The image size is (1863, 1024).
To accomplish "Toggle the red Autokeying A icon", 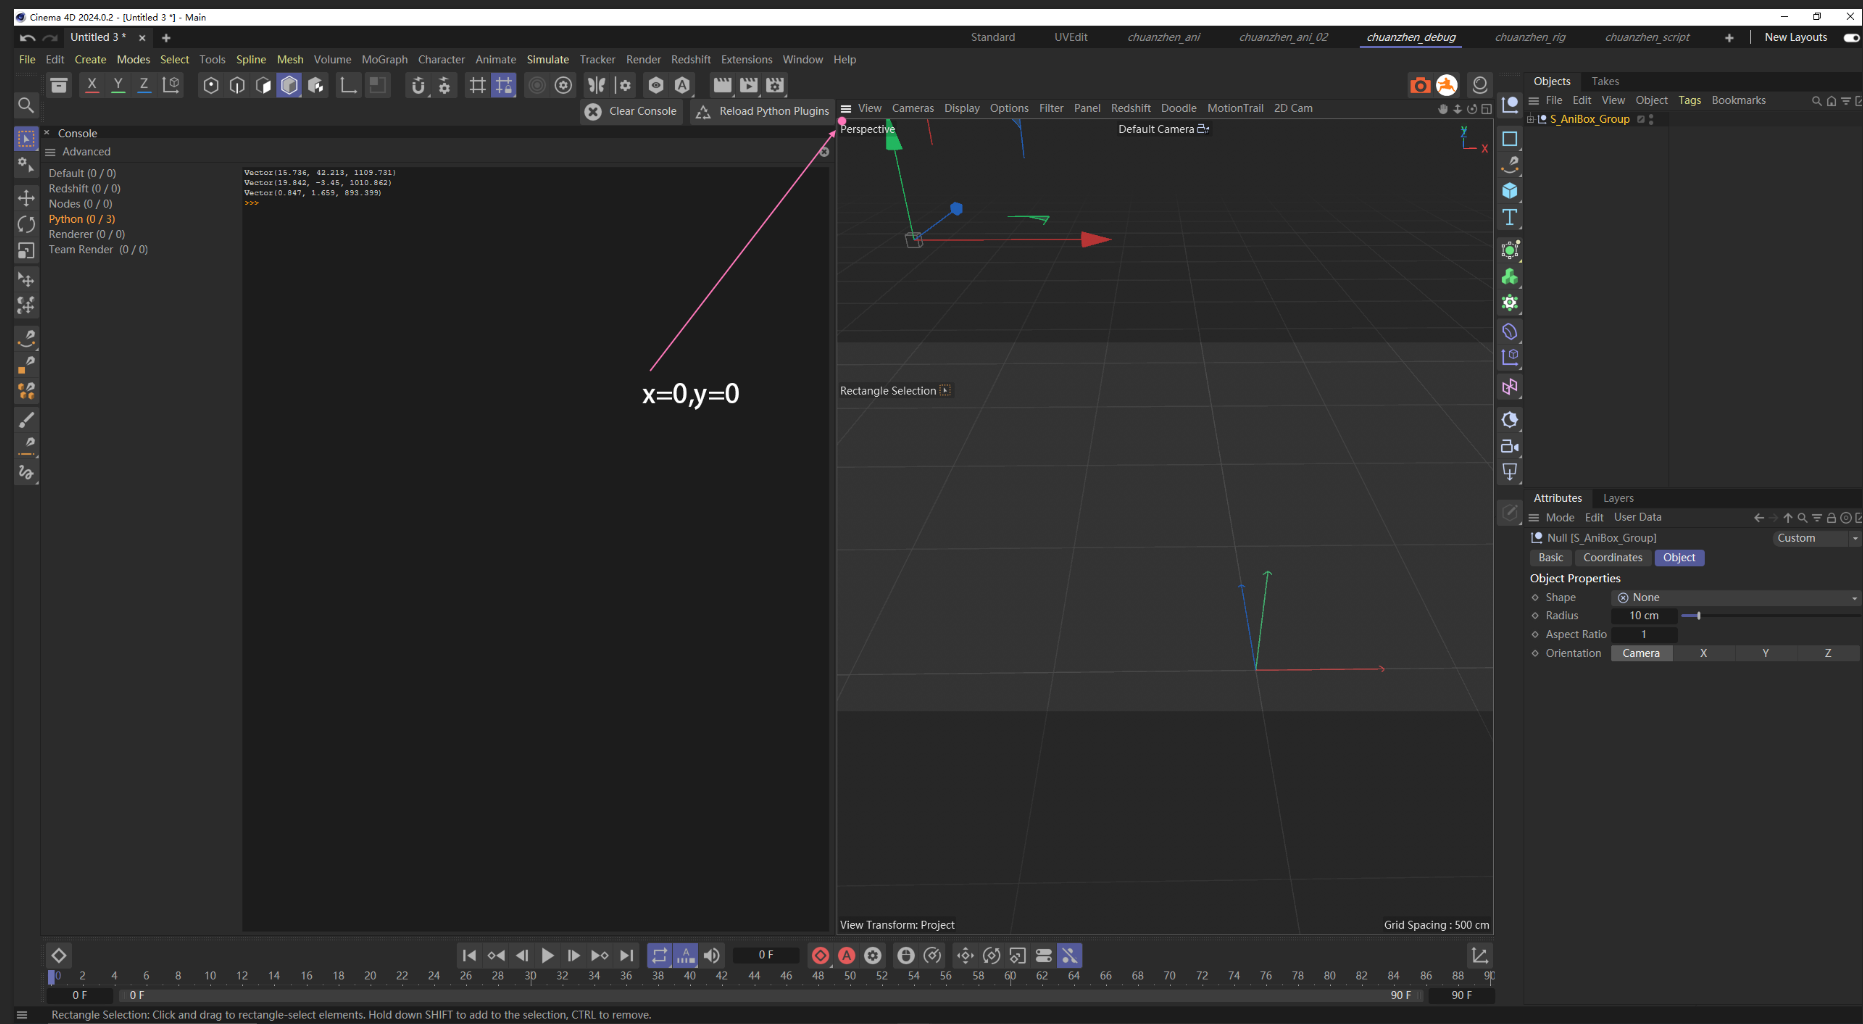I will [846, 955].
